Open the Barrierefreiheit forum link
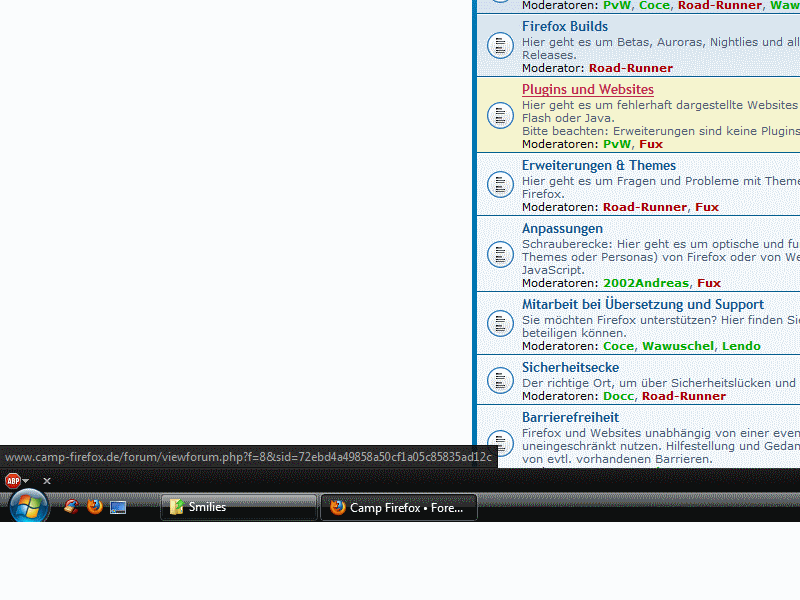Viewport: 800px width, 600px height. click(x=570, y=417)
